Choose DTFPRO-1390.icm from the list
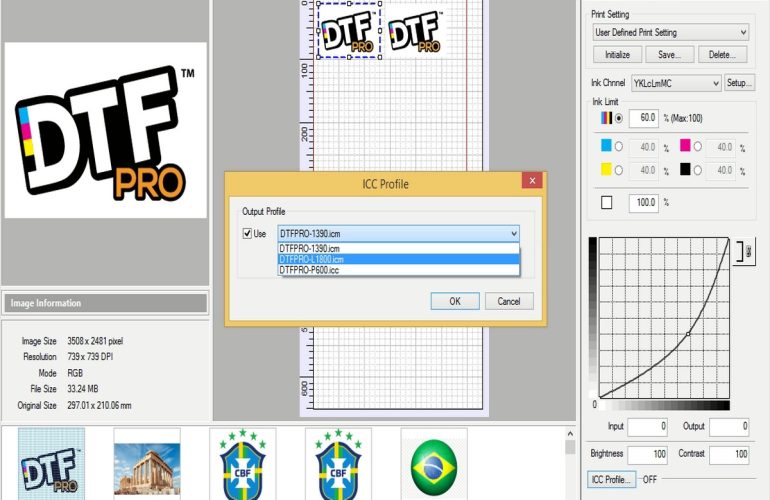The width and height of the screenshot is (770, 500). [398, 249]
